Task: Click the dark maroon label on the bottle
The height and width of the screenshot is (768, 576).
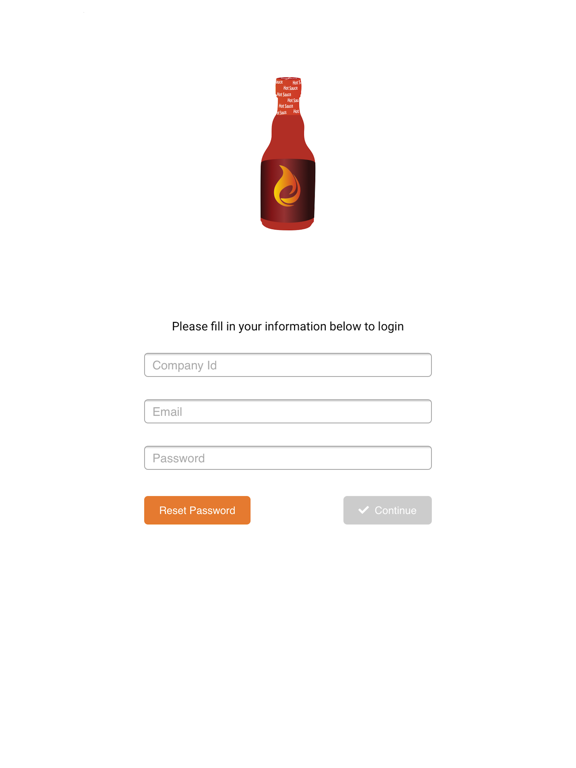Action: coord(288,190)
